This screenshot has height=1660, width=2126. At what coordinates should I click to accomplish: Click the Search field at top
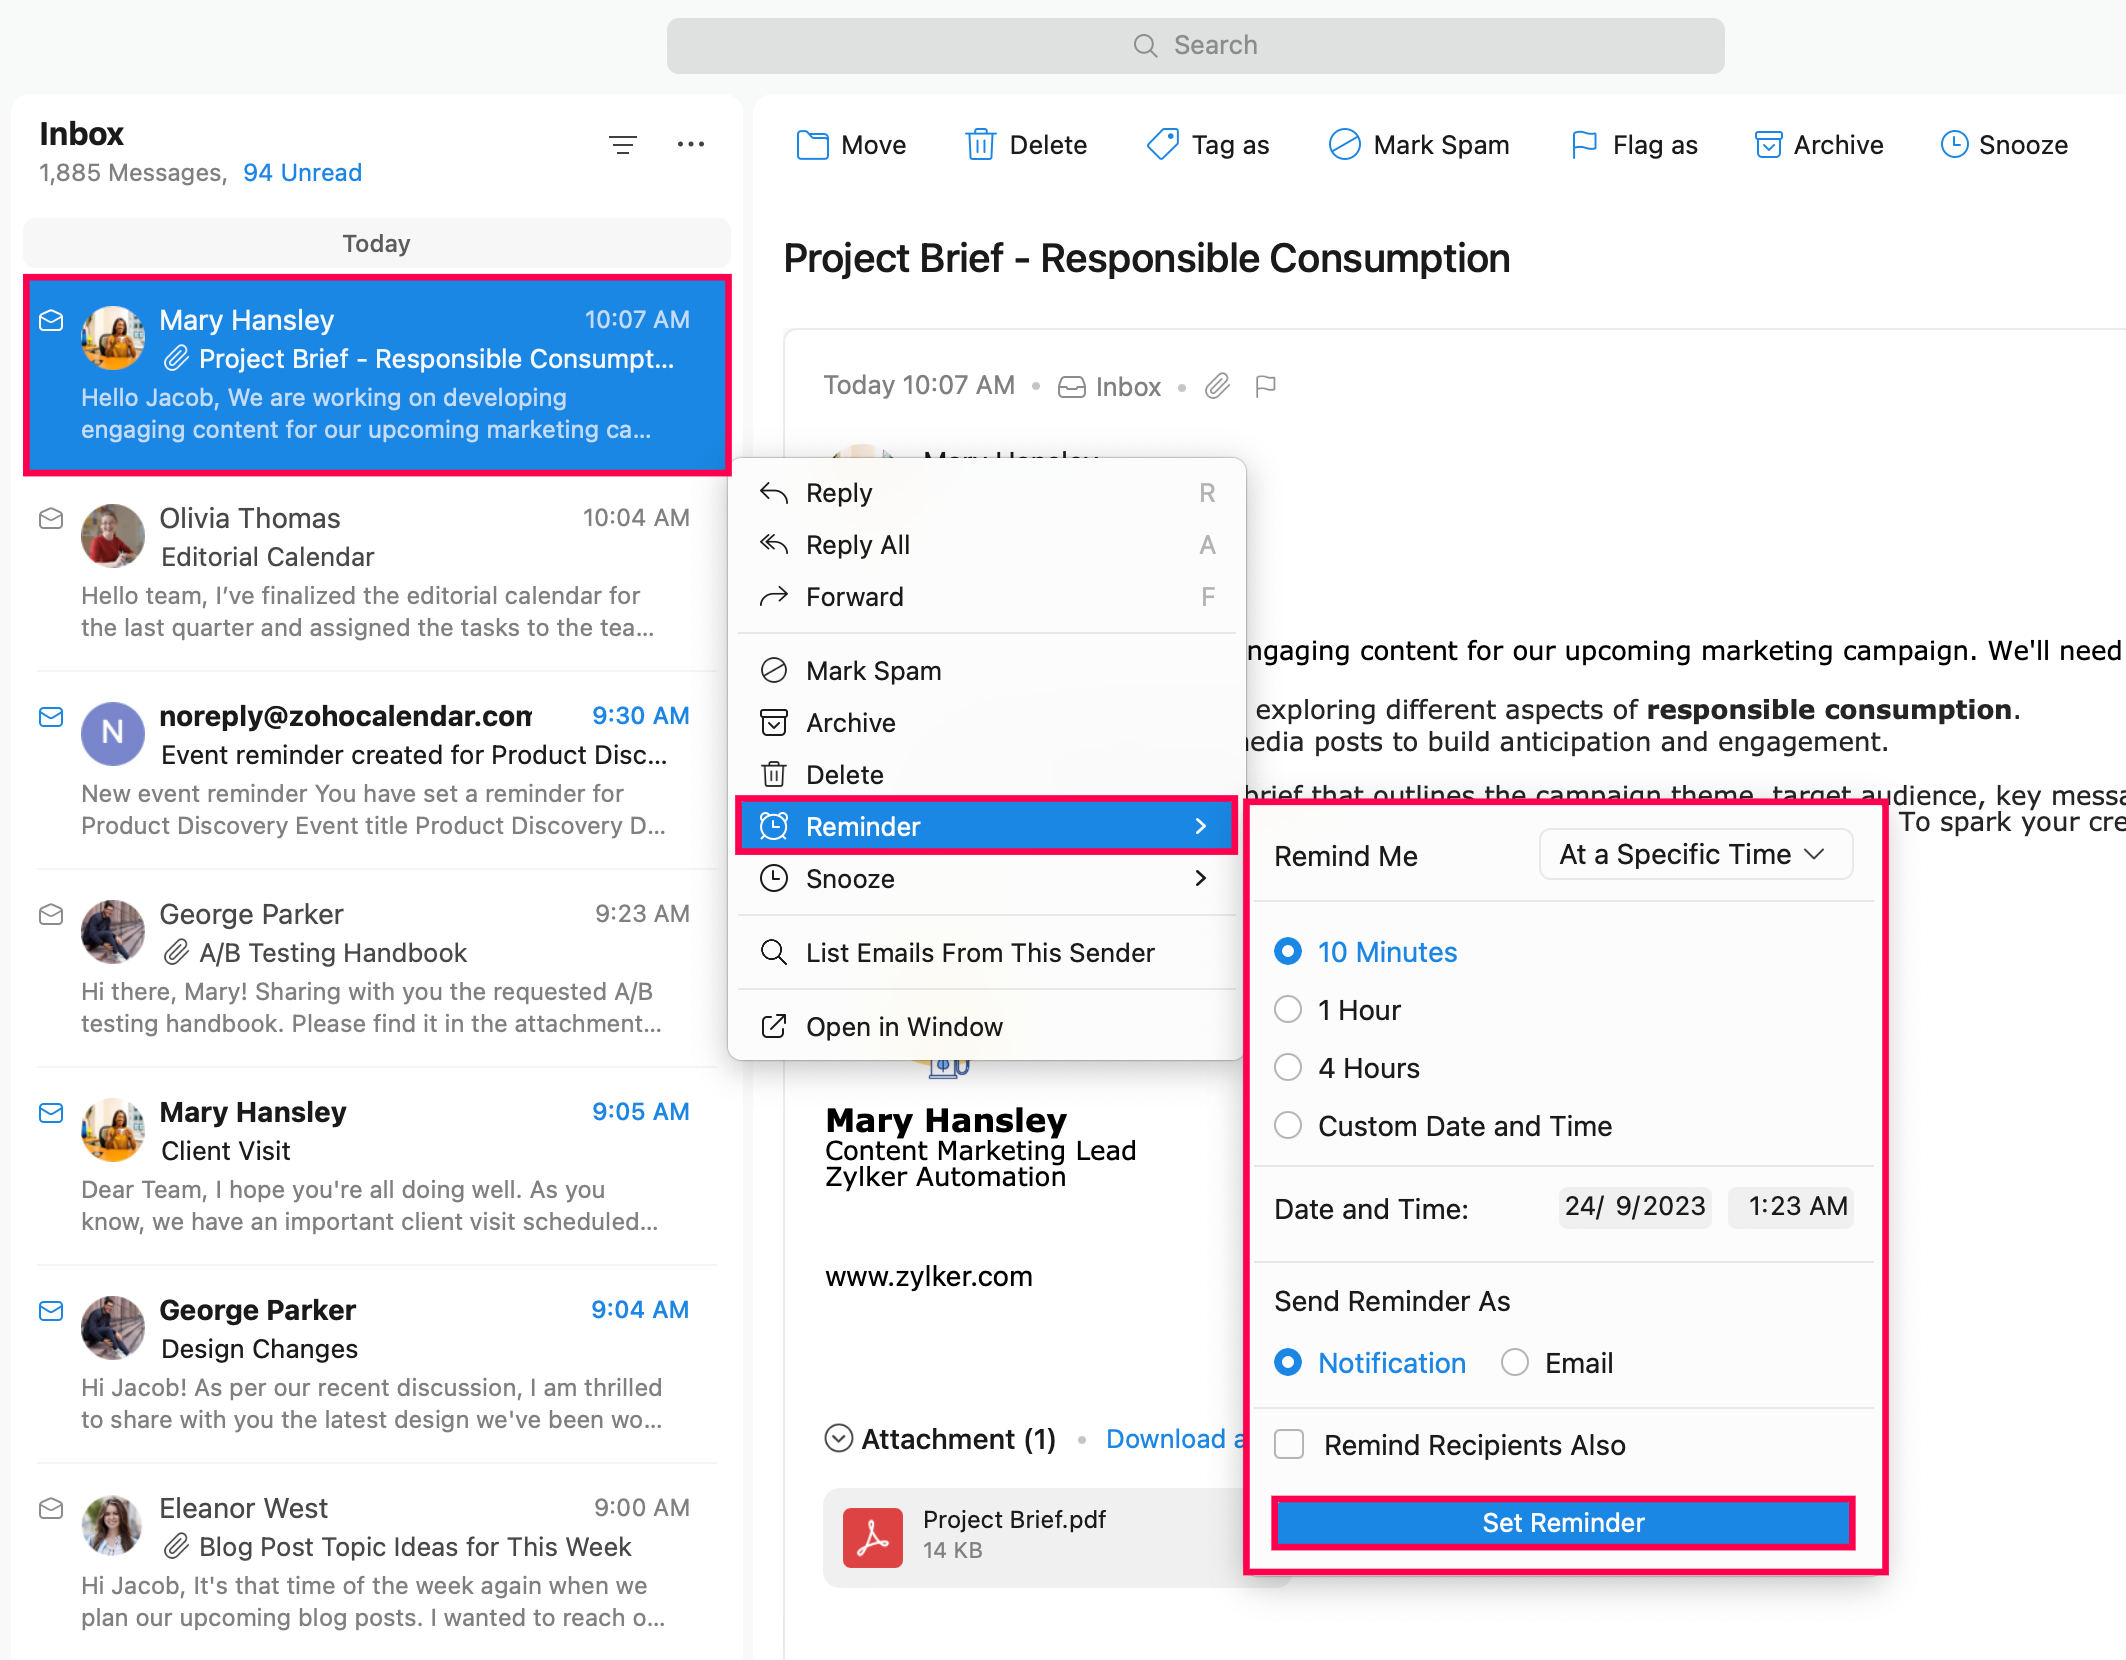1195,46
